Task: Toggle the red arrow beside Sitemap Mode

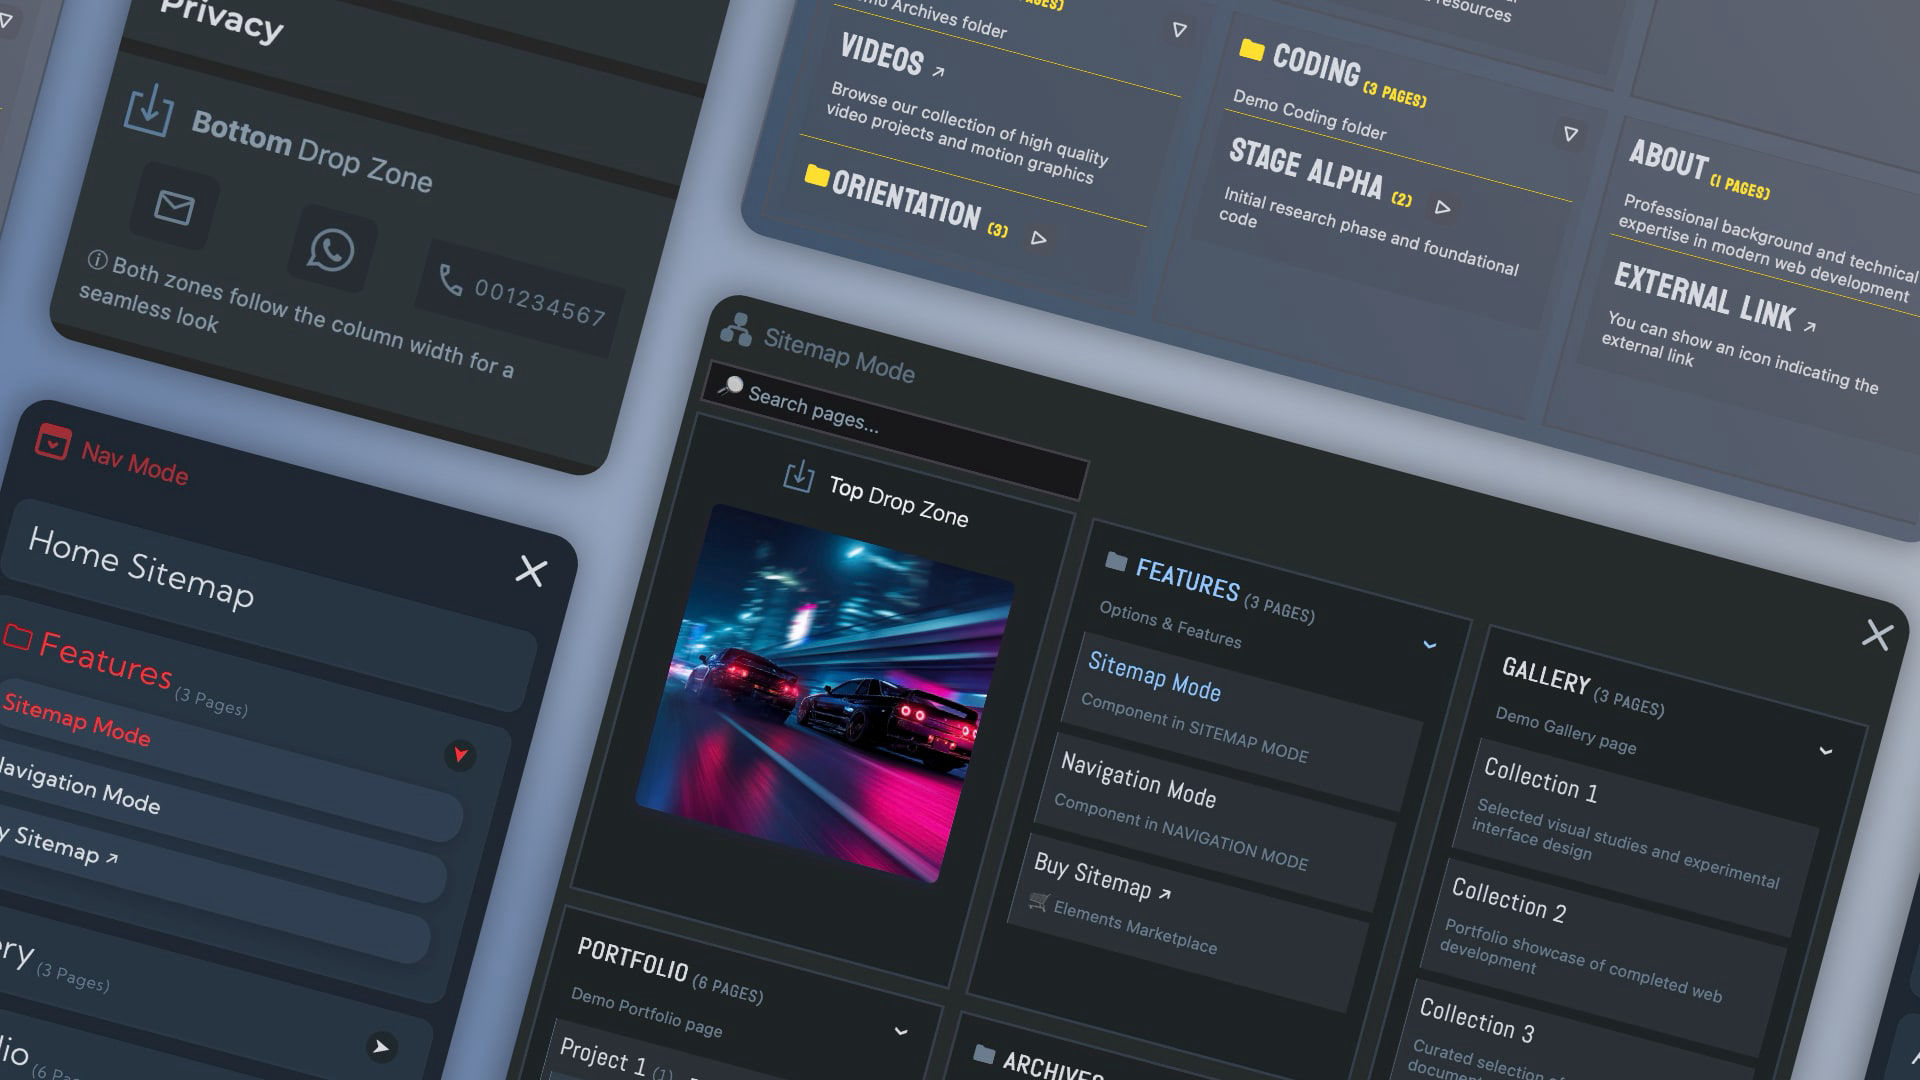Action: tap(460, 755)
